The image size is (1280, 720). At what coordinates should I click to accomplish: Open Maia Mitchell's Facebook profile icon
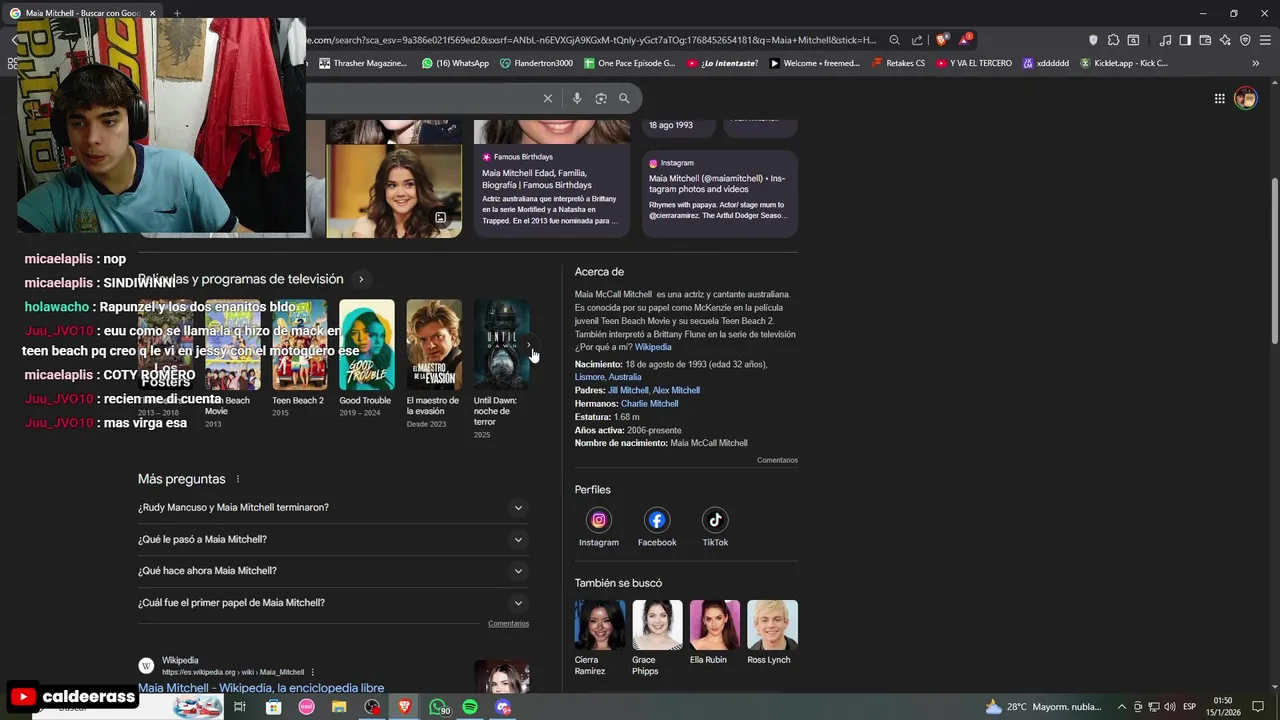657,520
